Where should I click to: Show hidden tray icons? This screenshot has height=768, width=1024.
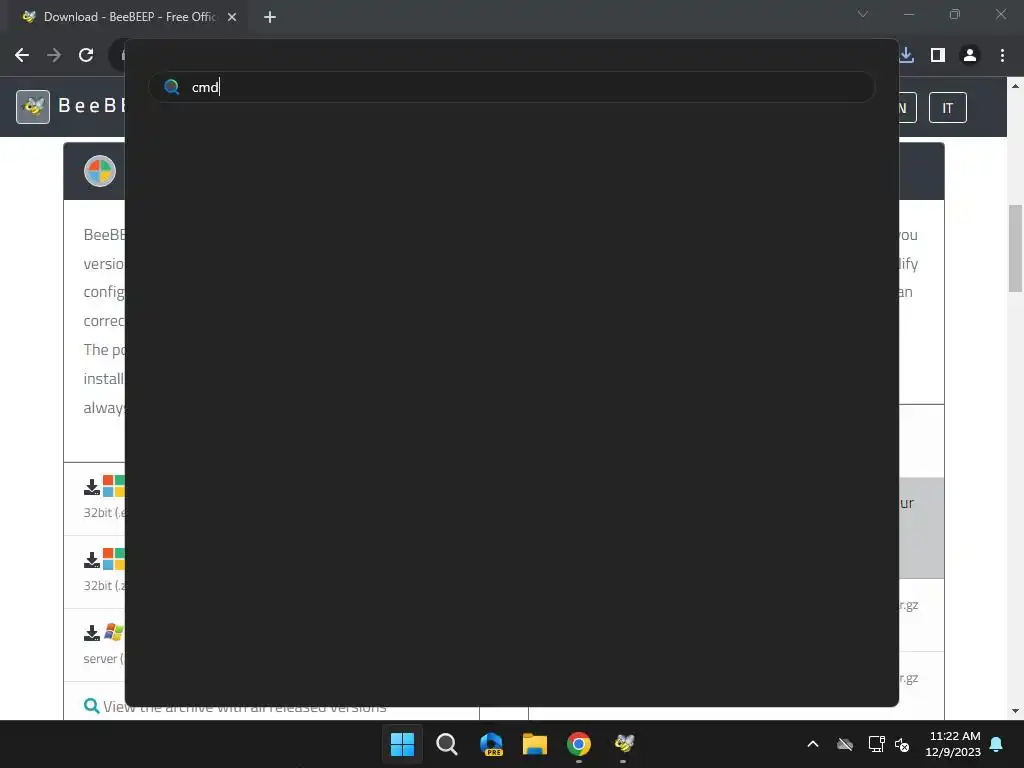(813, 744)
